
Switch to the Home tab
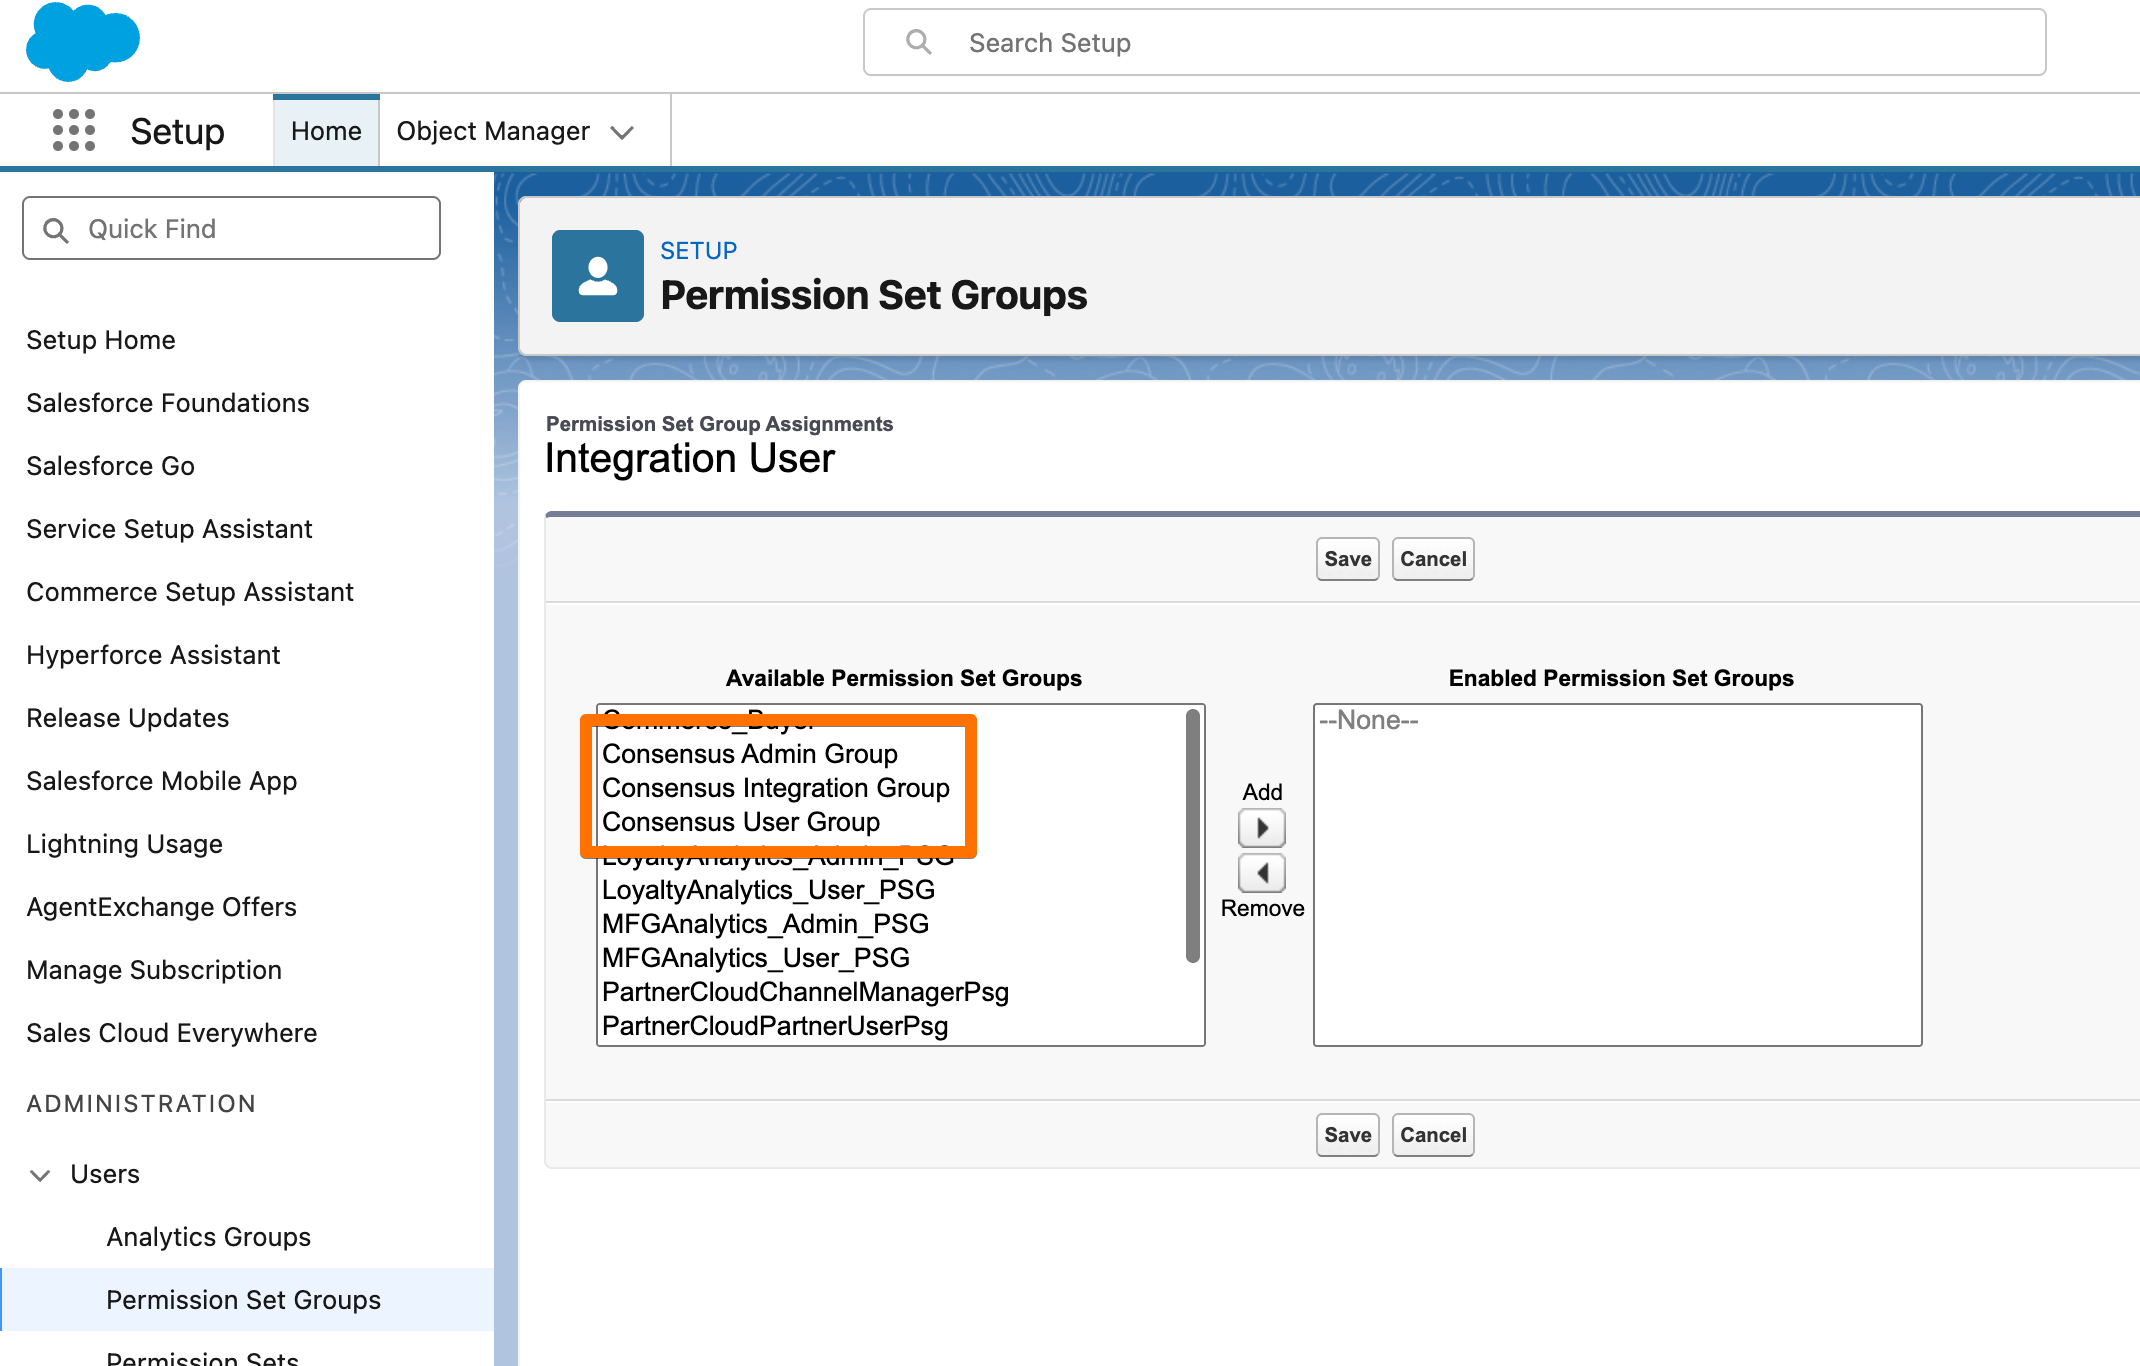pos(326,131)
